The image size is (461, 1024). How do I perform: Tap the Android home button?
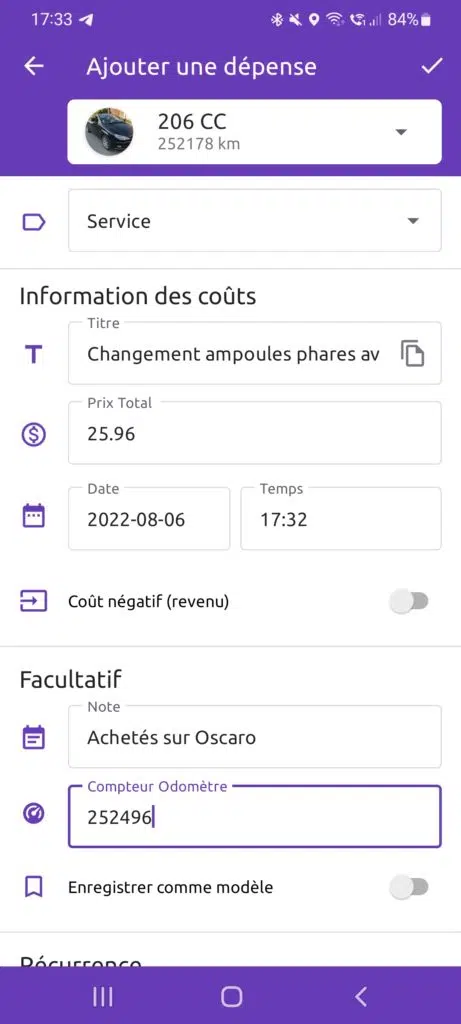[231, 997]
